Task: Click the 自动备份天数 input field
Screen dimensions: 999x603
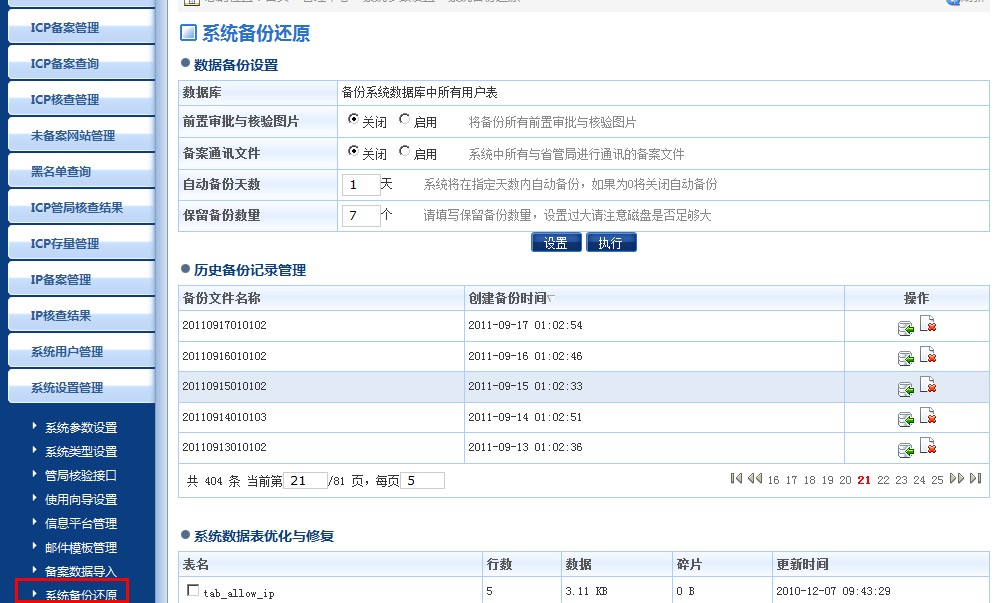Action: (x=360, y=185)
